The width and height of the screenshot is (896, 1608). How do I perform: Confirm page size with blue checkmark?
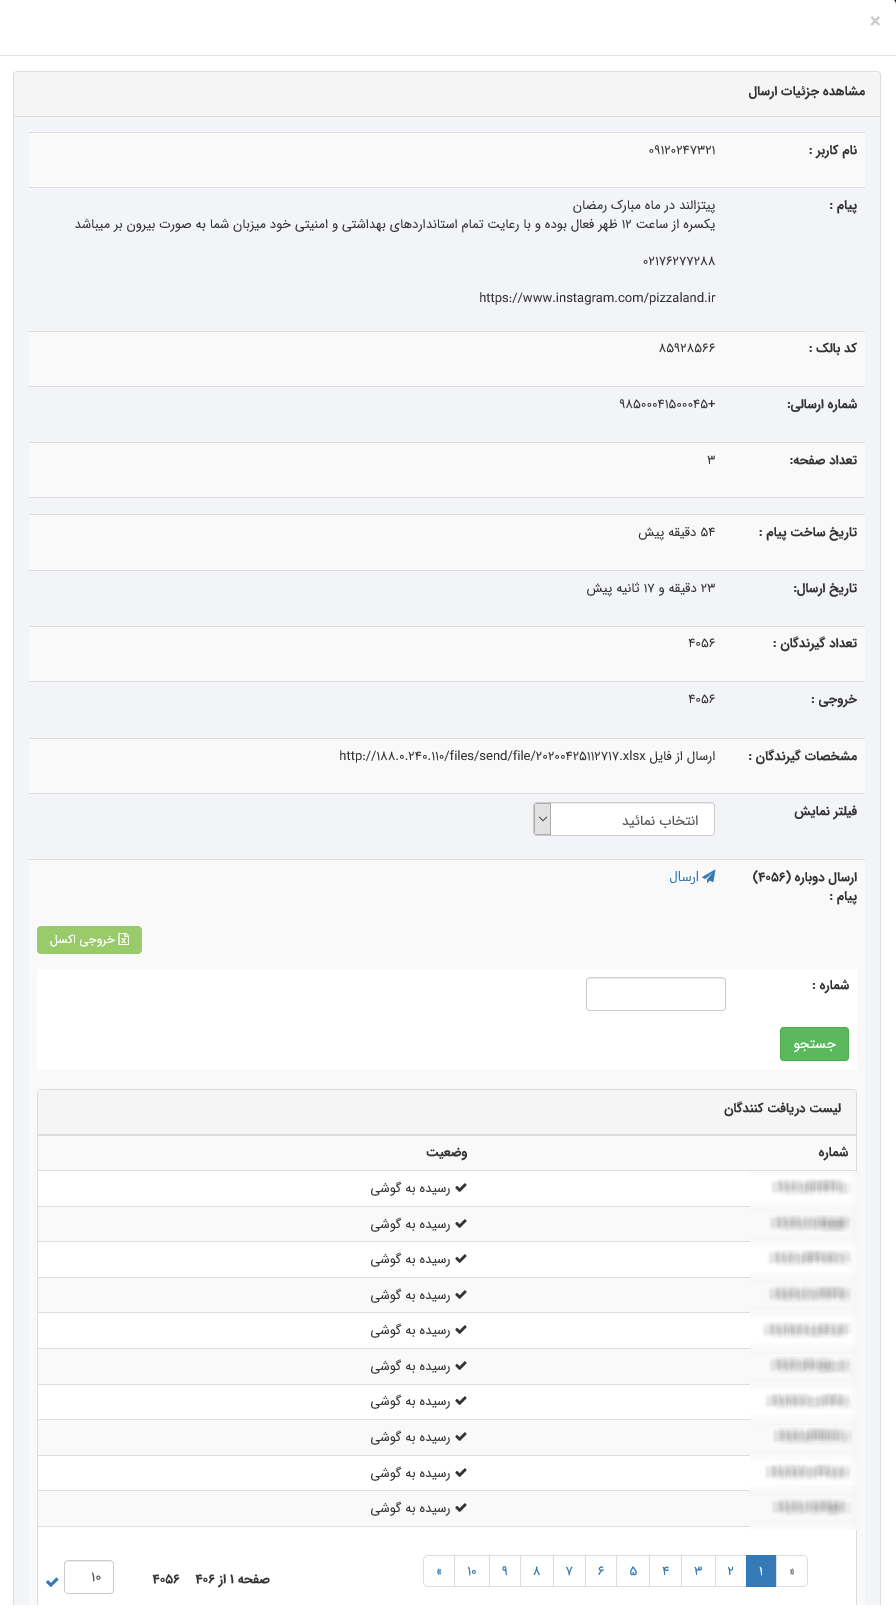tap(52, 1581)
